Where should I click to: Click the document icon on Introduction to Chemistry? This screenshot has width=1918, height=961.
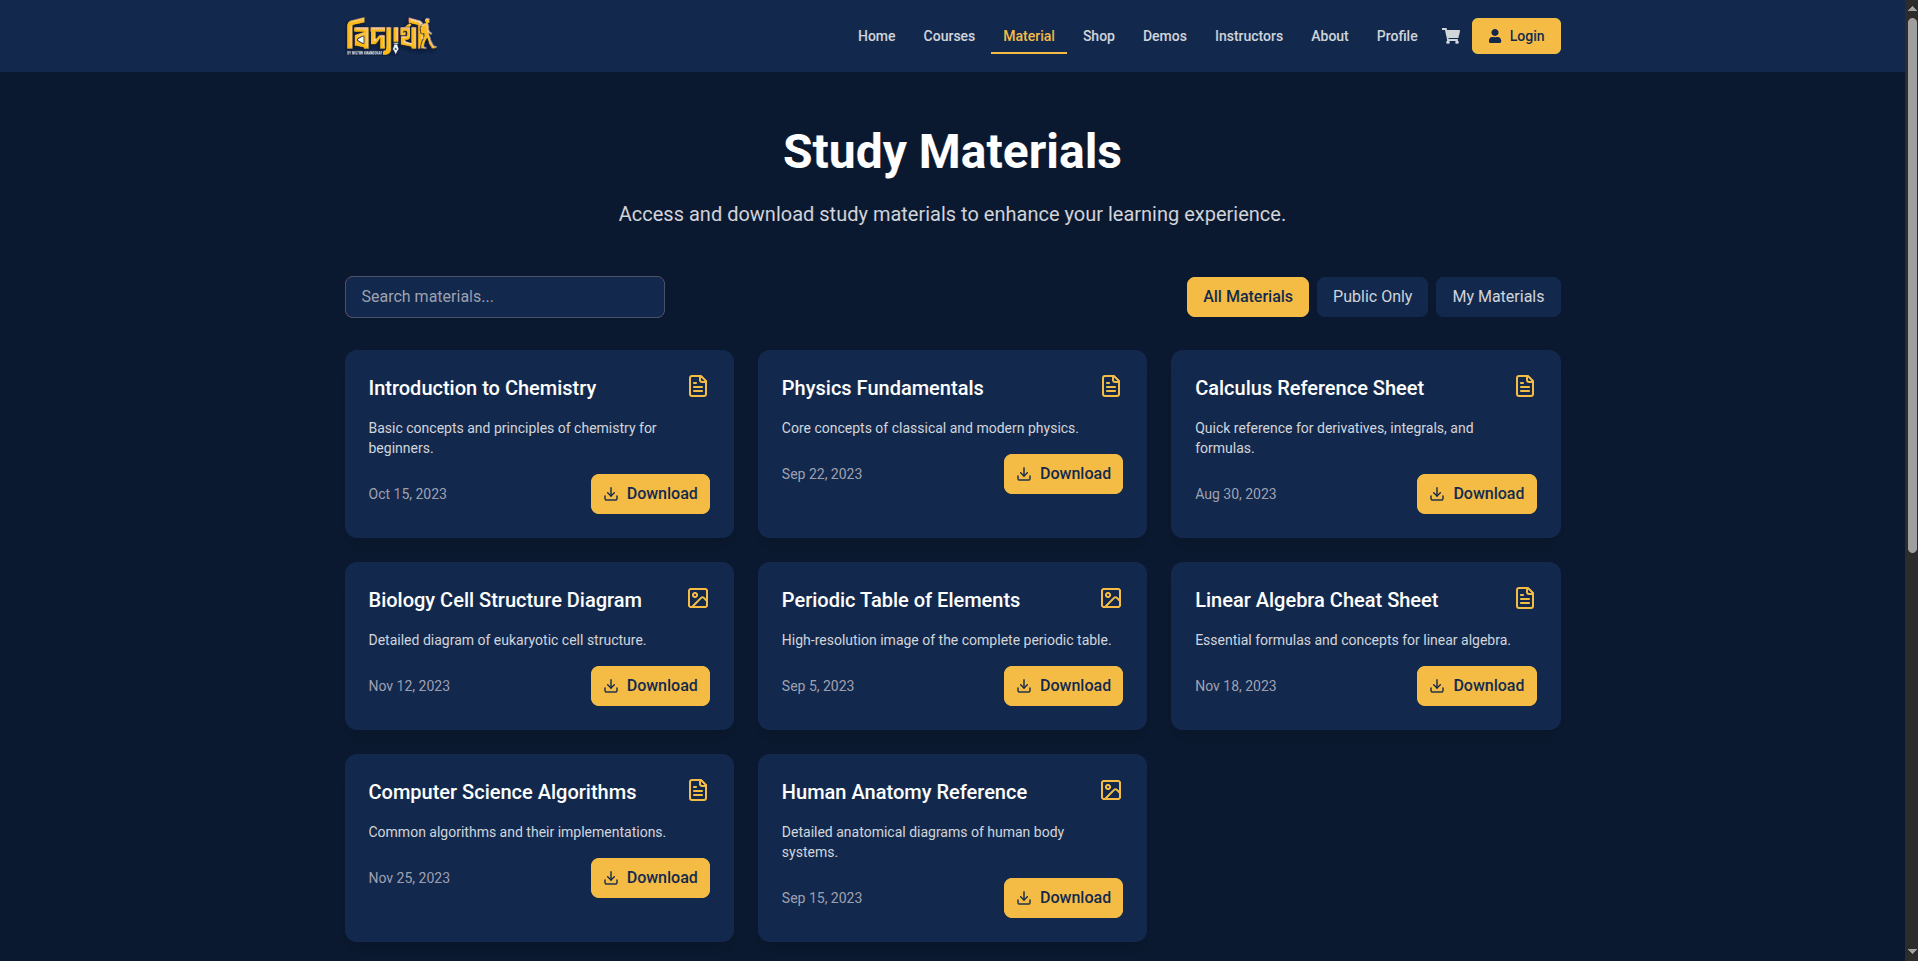pyautogui.click(x=698, y=386)
